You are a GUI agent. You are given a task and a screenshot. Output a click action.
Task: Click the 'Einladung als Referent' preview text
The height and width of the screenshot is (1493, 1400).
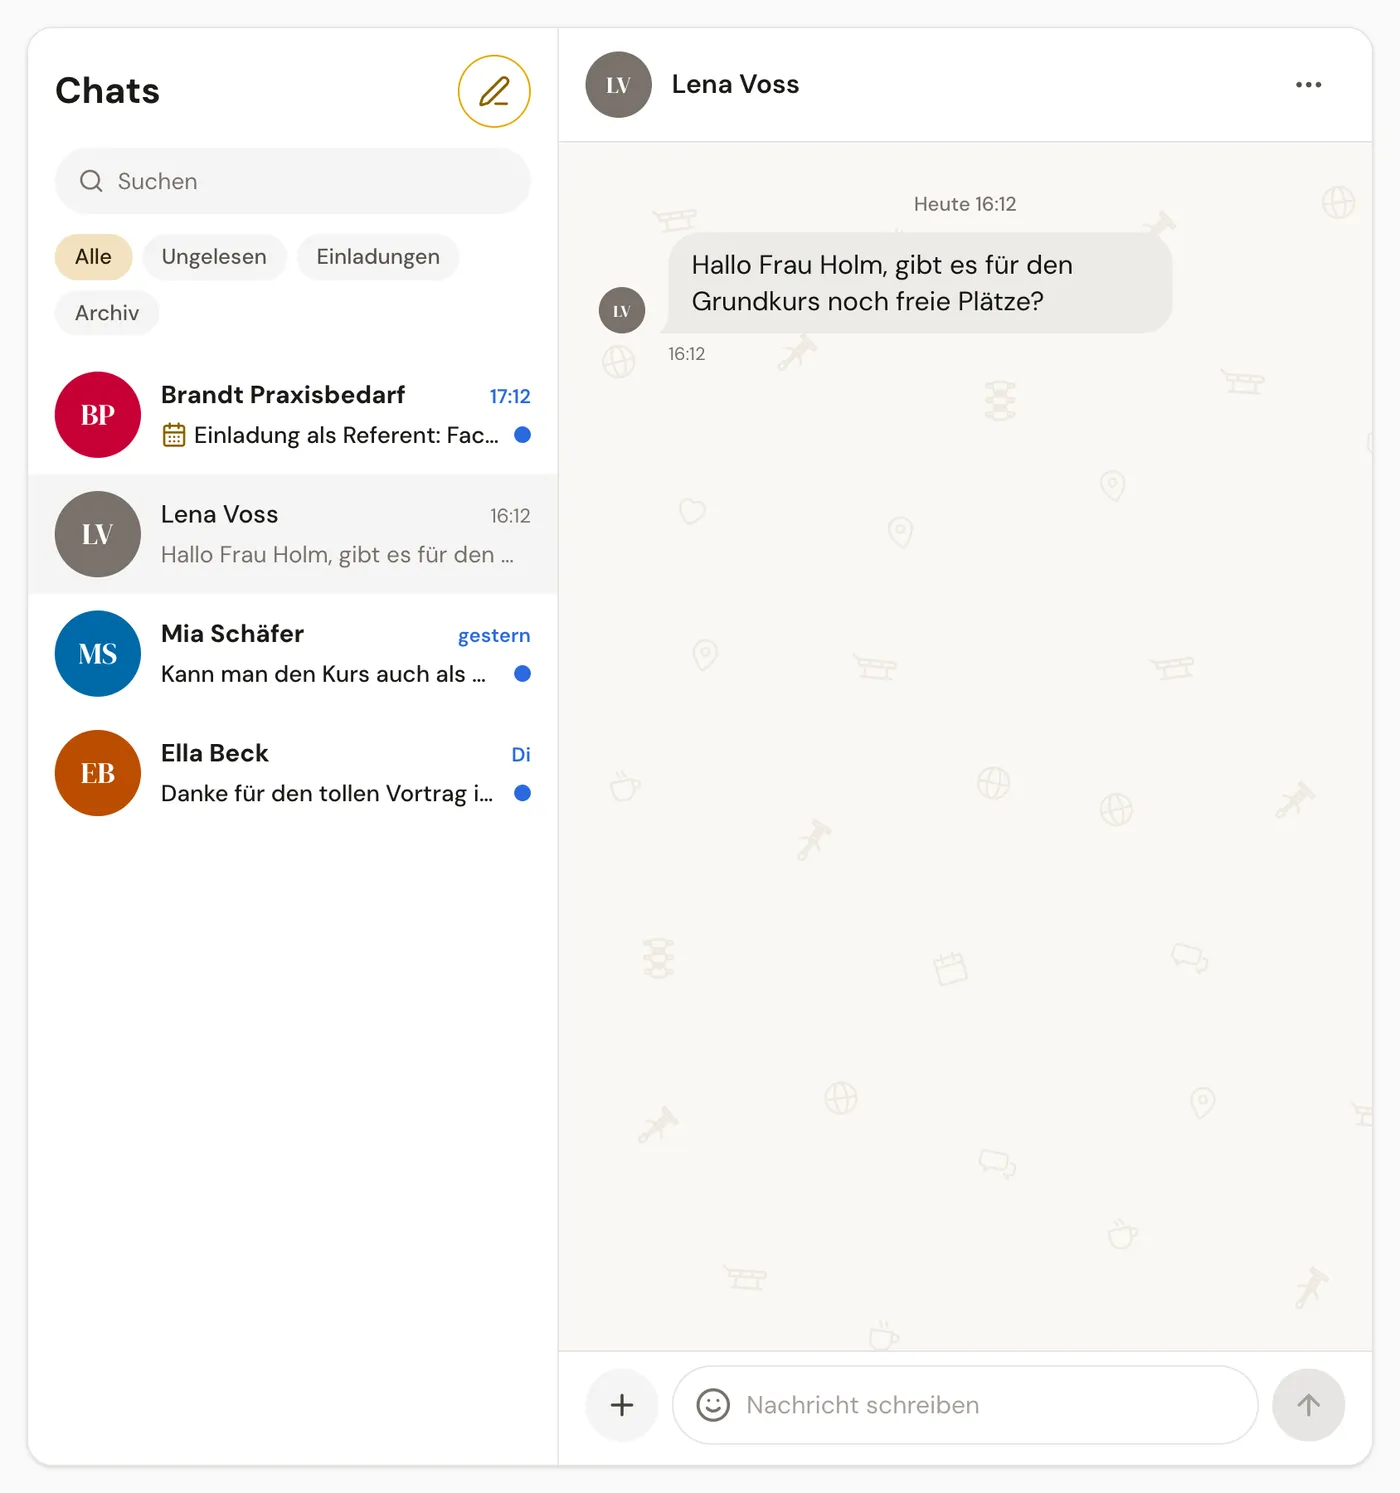(x=346, y=435)
